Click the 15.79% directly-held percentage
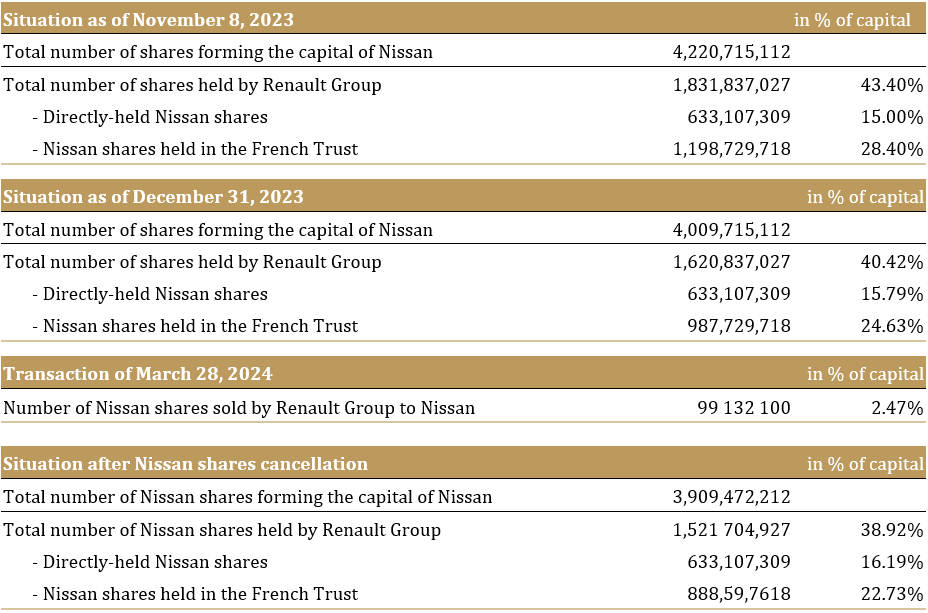This screenshot has width=928, height=613. [x=891, y=294]
